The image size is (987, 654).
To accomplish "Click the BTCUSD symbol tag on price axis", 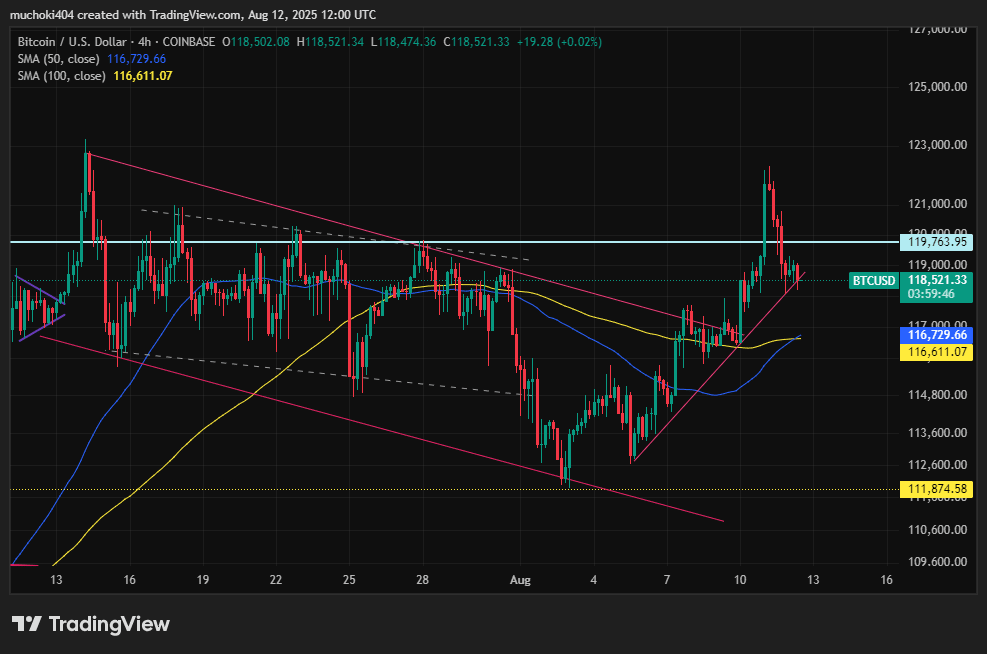I will (874, 281).
